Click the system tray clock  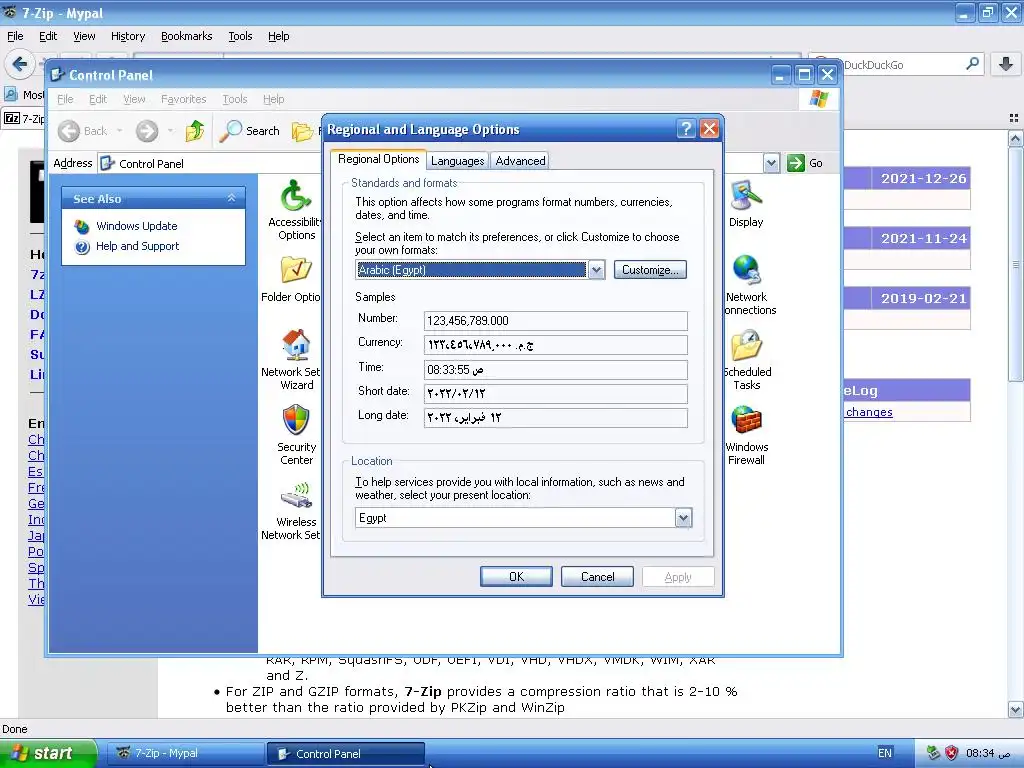[x=988, y=753]
